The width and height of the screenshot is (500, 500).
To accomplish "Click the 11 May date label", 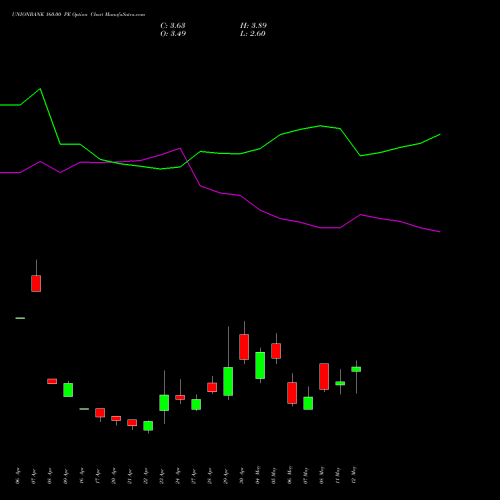I will pyautogui.click(x=338, y=475).
